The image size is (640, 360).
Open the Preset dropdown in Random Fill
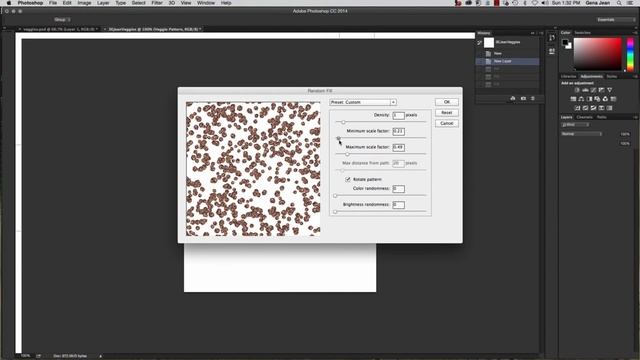click(x=363, y=102)
